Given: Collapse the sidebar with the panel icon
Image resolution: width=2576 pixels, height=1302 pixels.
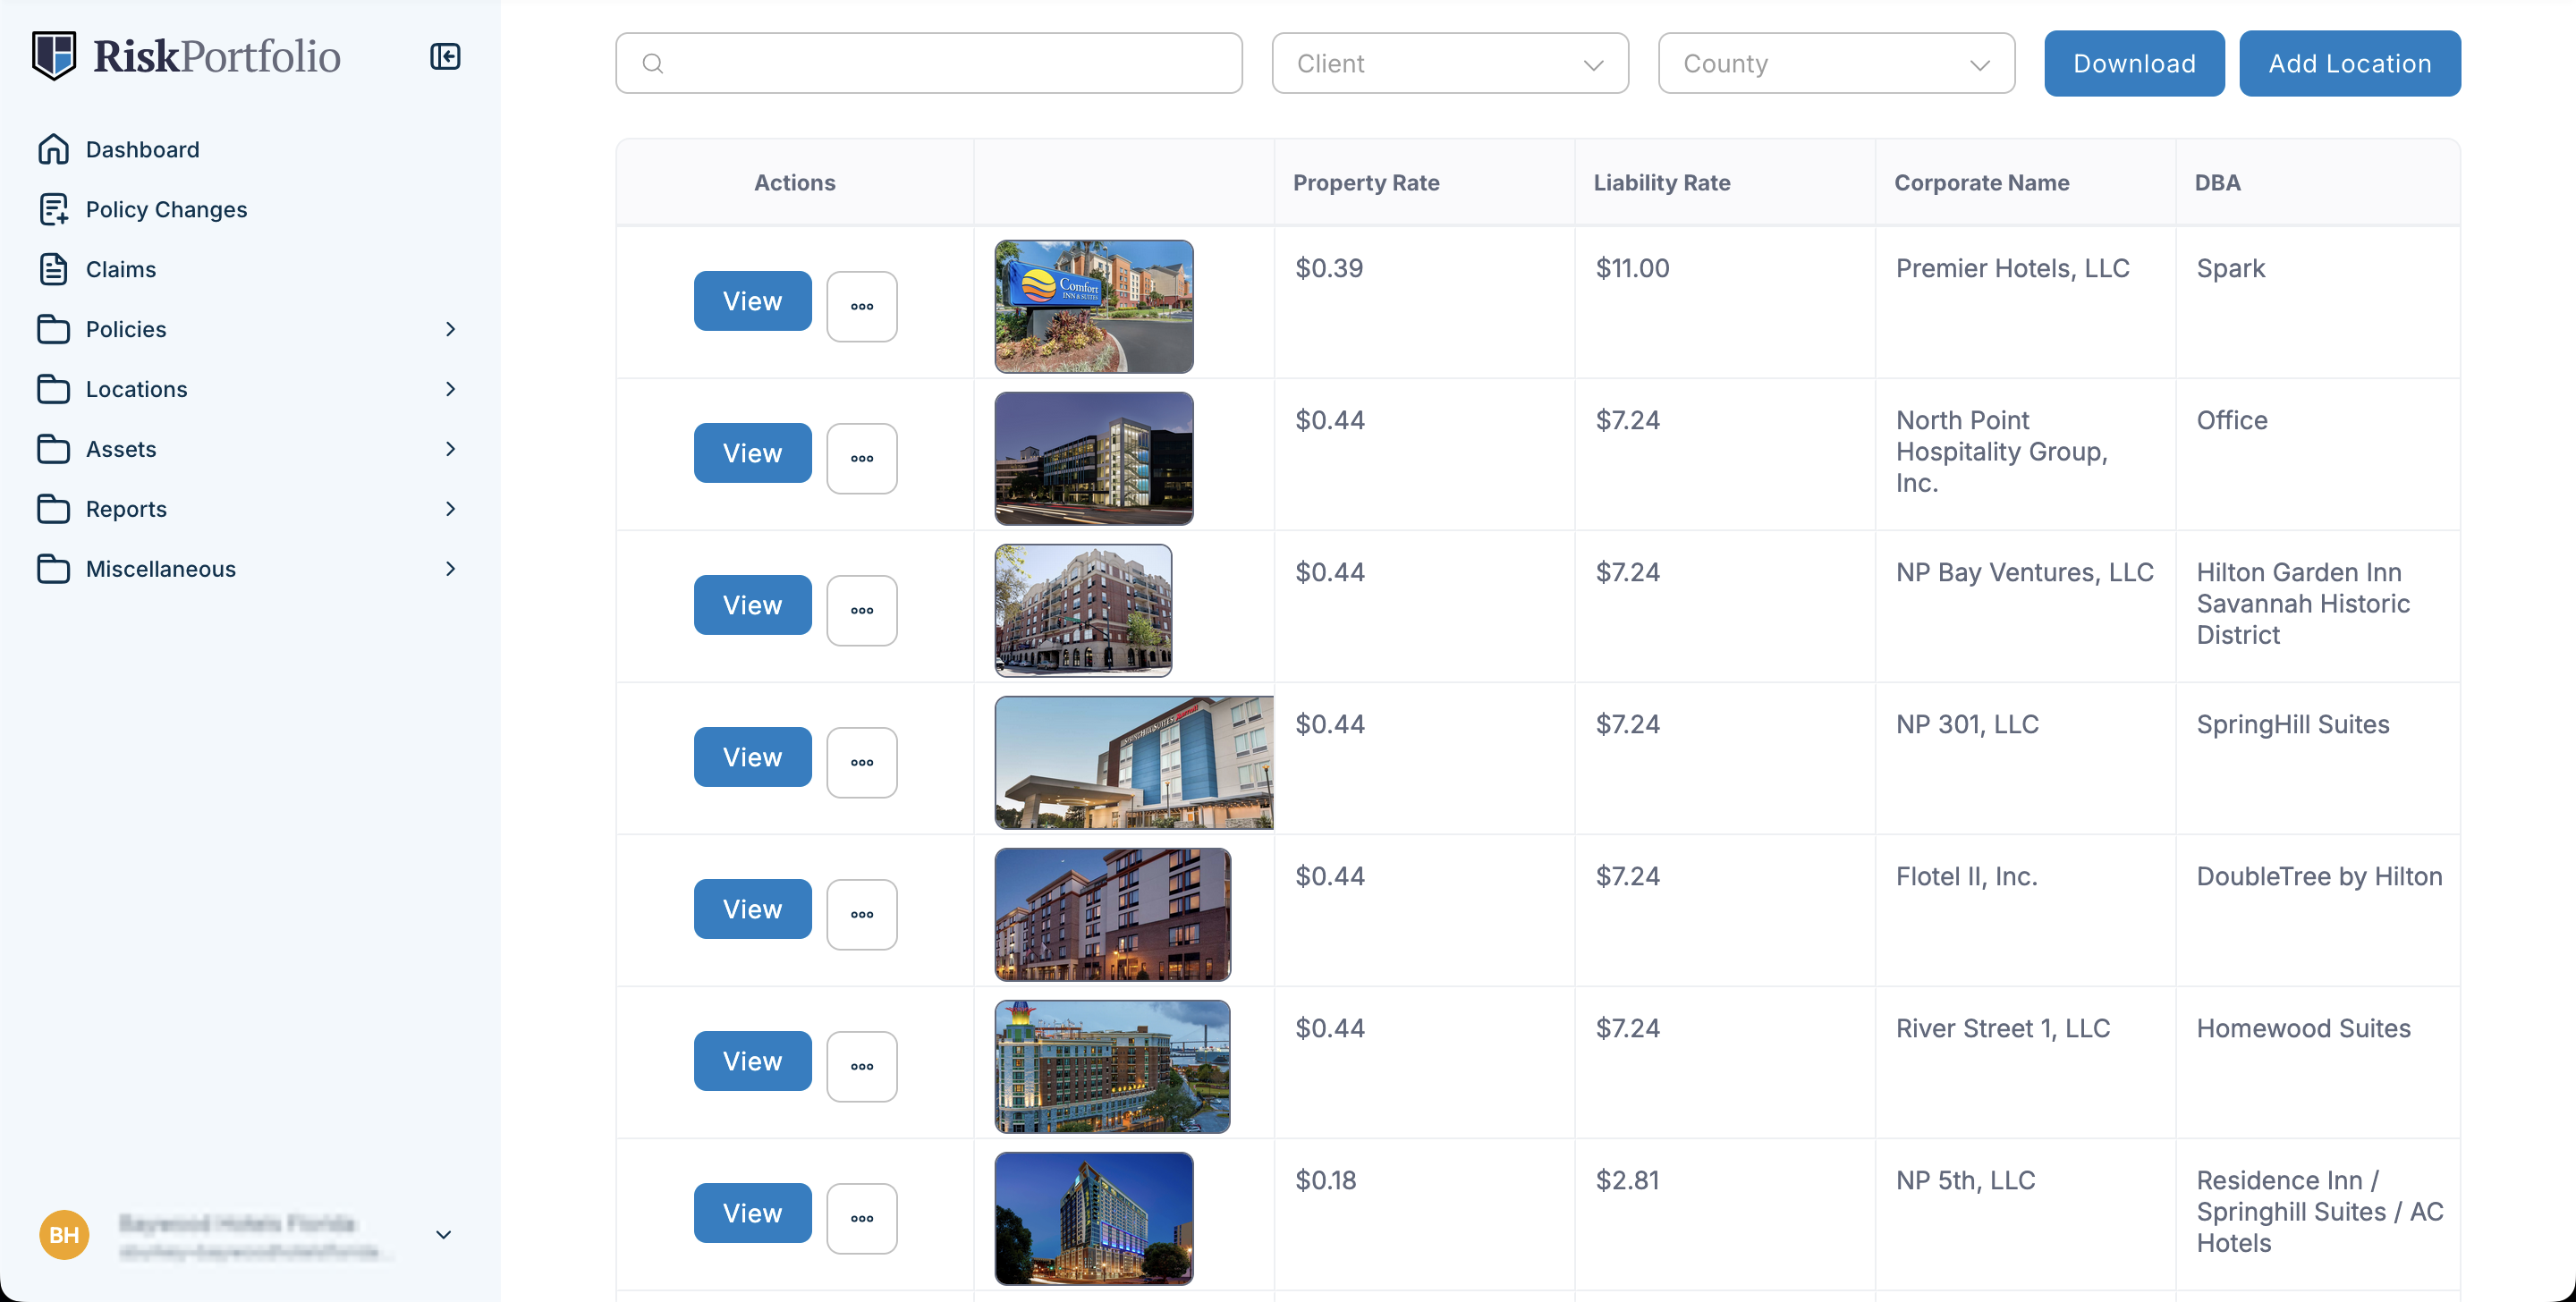Looking at the screenshot, I should coord(445,56).
